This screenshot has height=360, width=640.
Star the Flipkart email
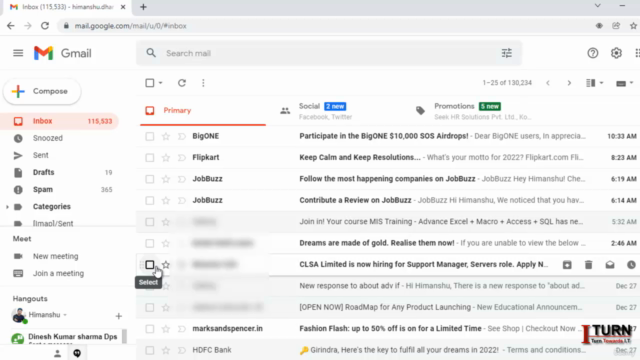[166, 158]
